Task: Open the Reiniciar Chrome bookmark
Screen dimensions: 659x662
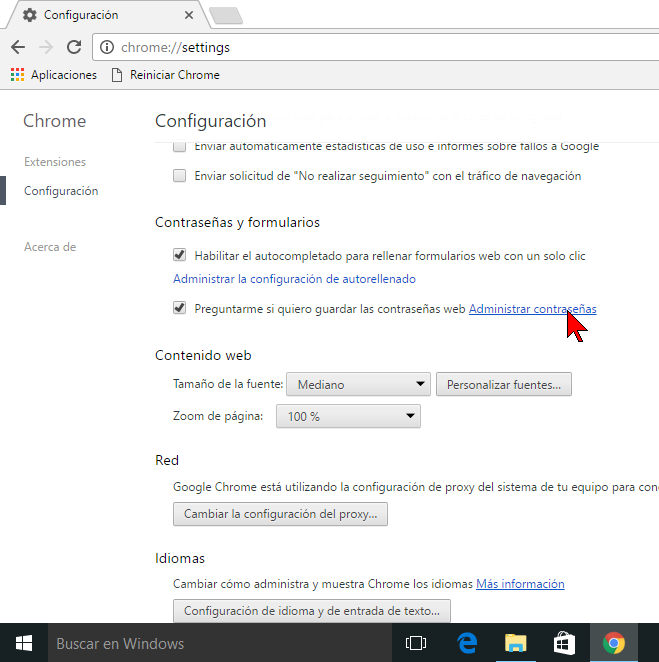Action: [165, 75]
